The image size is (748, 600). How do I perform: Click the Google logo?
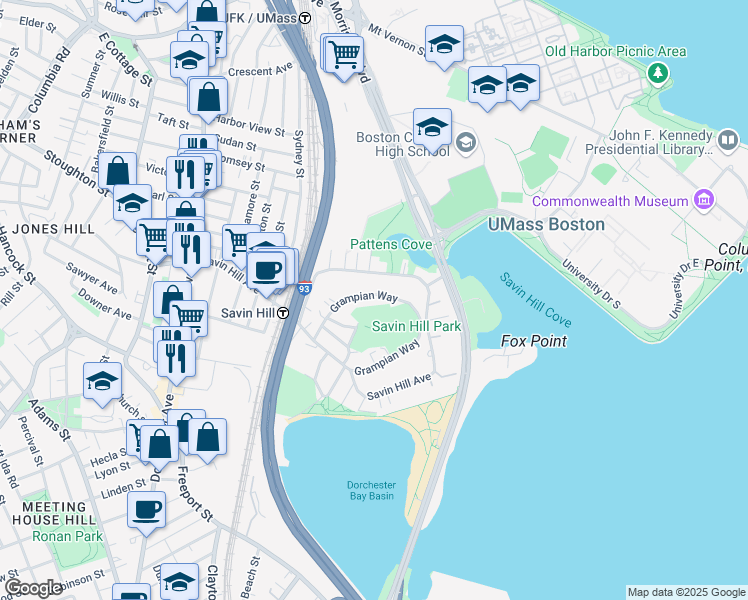33,588
